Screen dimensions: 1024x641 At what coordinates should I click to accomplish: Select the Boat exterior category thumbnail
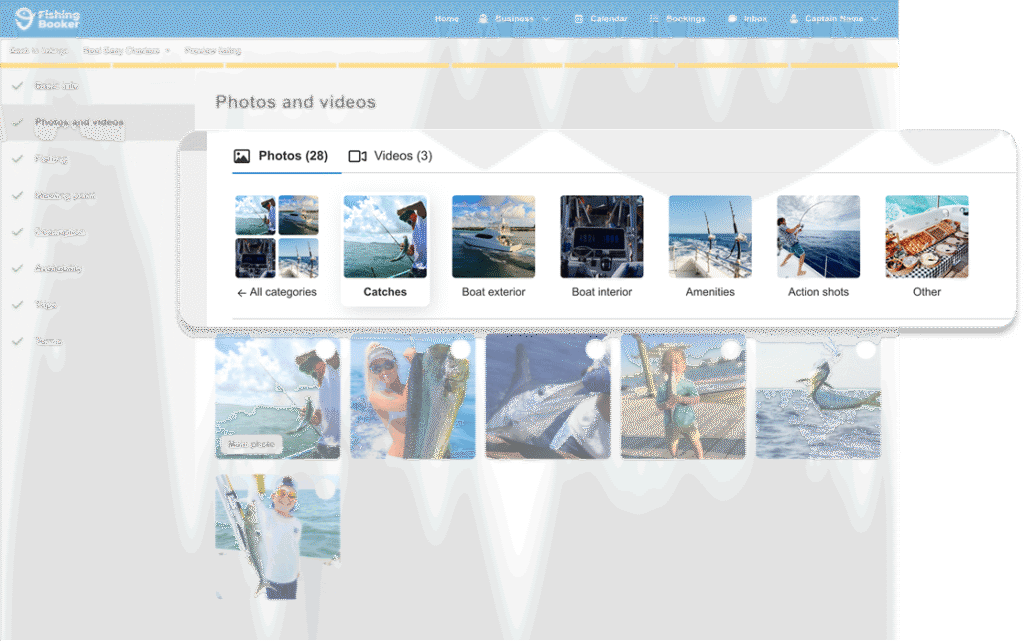pyautogui.click(x=493, y=236)
